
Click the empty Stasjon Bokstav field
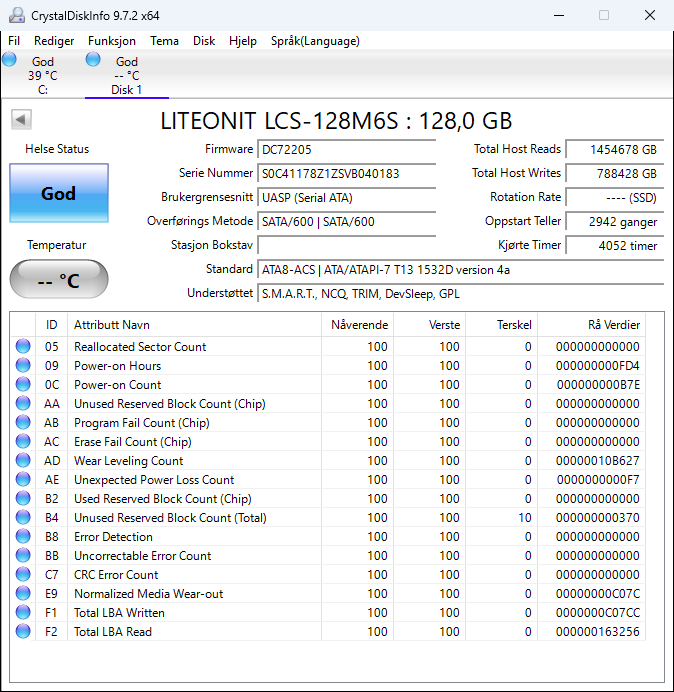(346, 245)
